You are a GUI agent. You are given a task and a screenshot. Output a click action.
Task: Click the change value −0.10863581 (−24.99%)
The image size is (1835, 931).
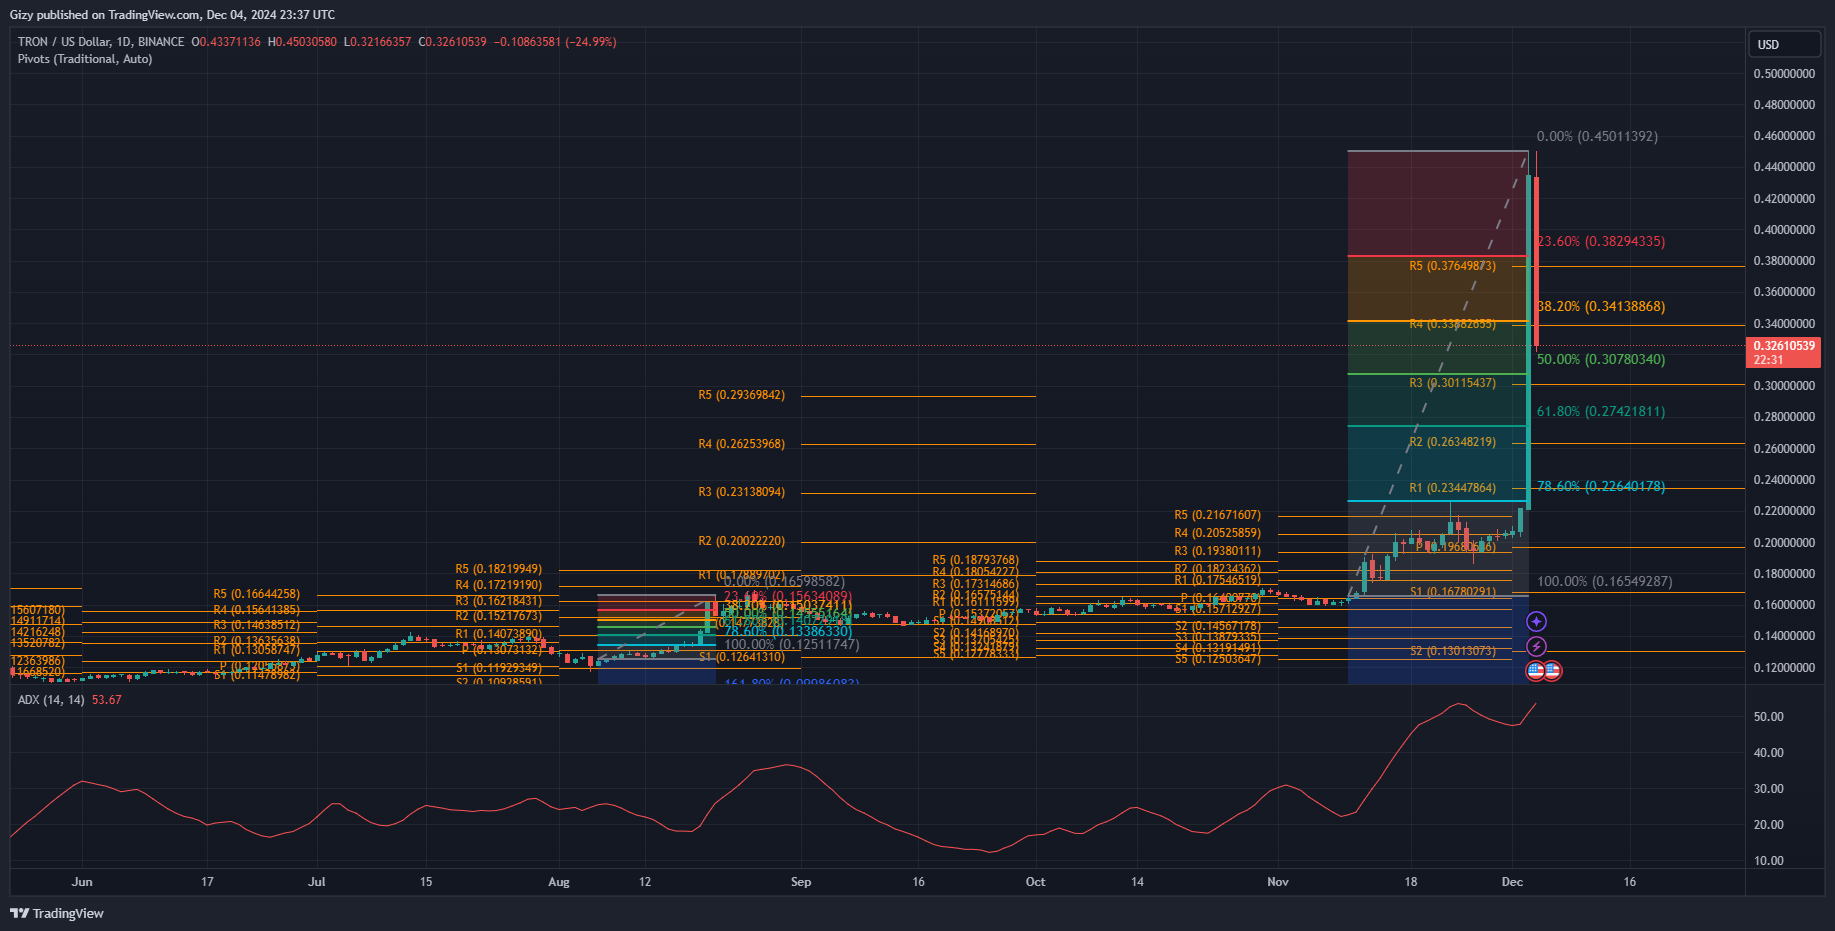point(555,42)
